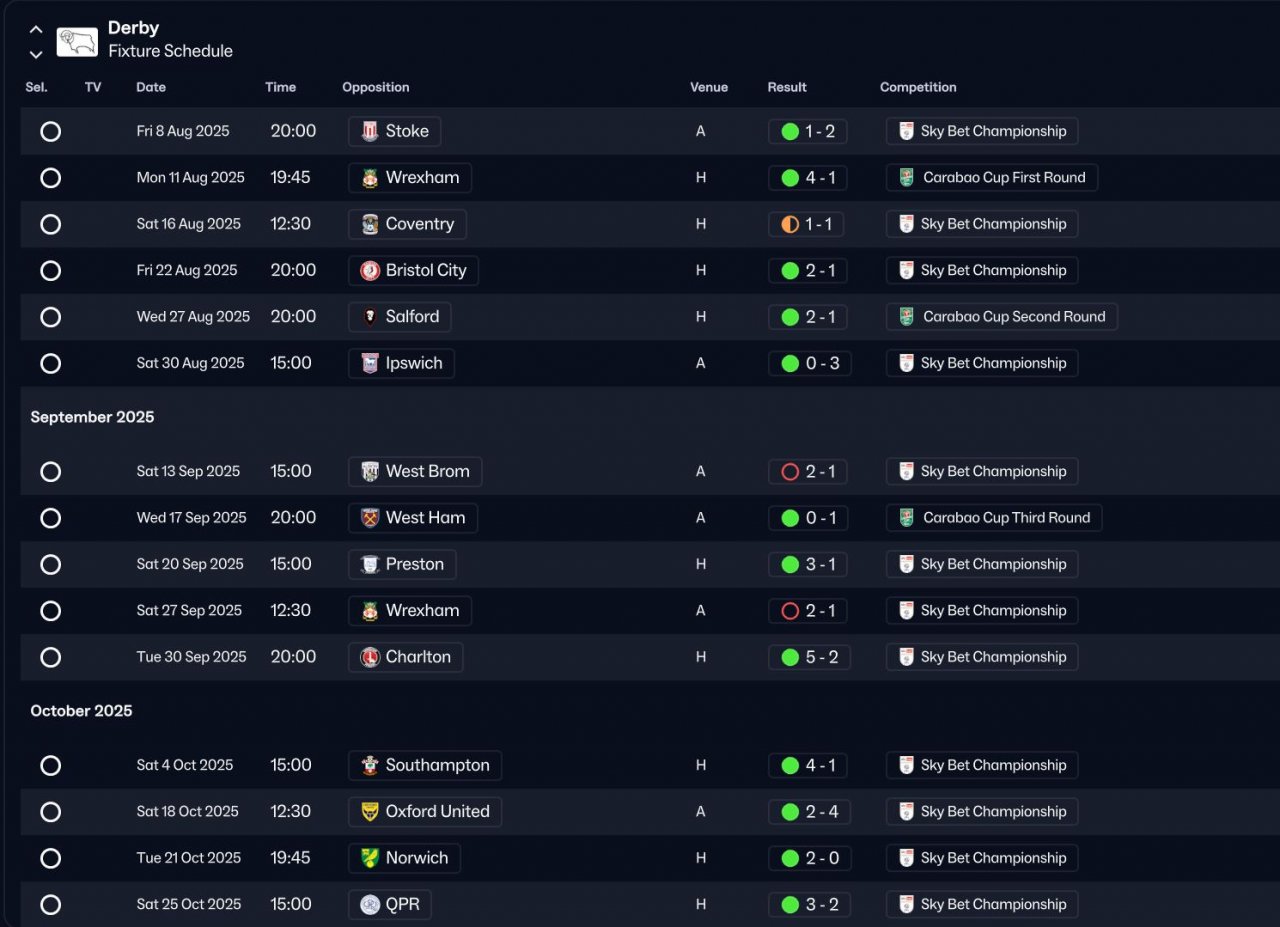1280x927 pixels.
Task: Click the Southampton club badge icon
Action: 370,766
